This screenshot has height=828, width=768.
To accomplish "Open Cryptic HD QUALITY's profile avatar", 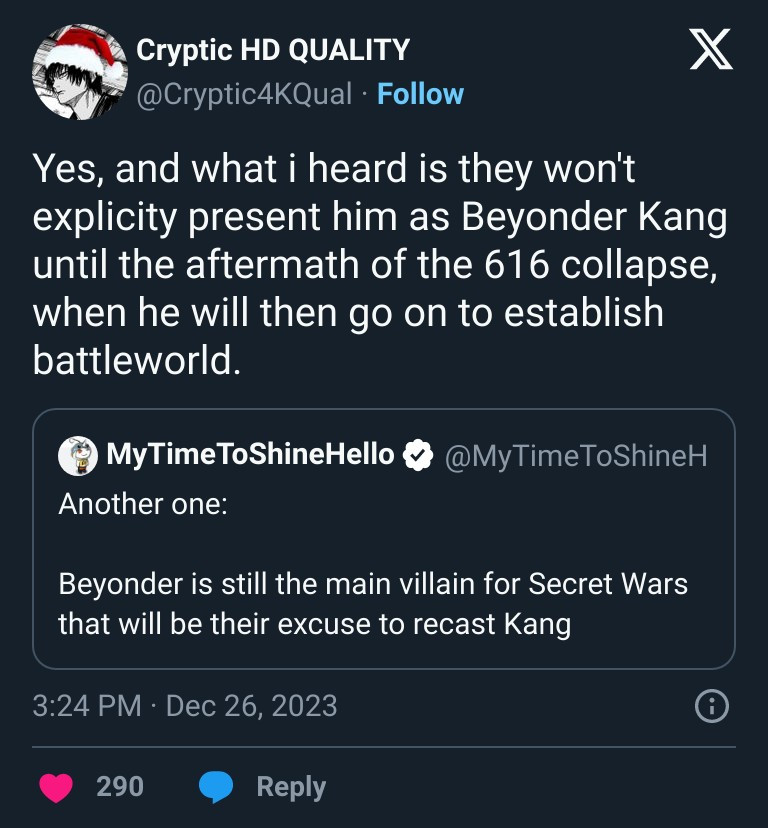I will (78, 72).
